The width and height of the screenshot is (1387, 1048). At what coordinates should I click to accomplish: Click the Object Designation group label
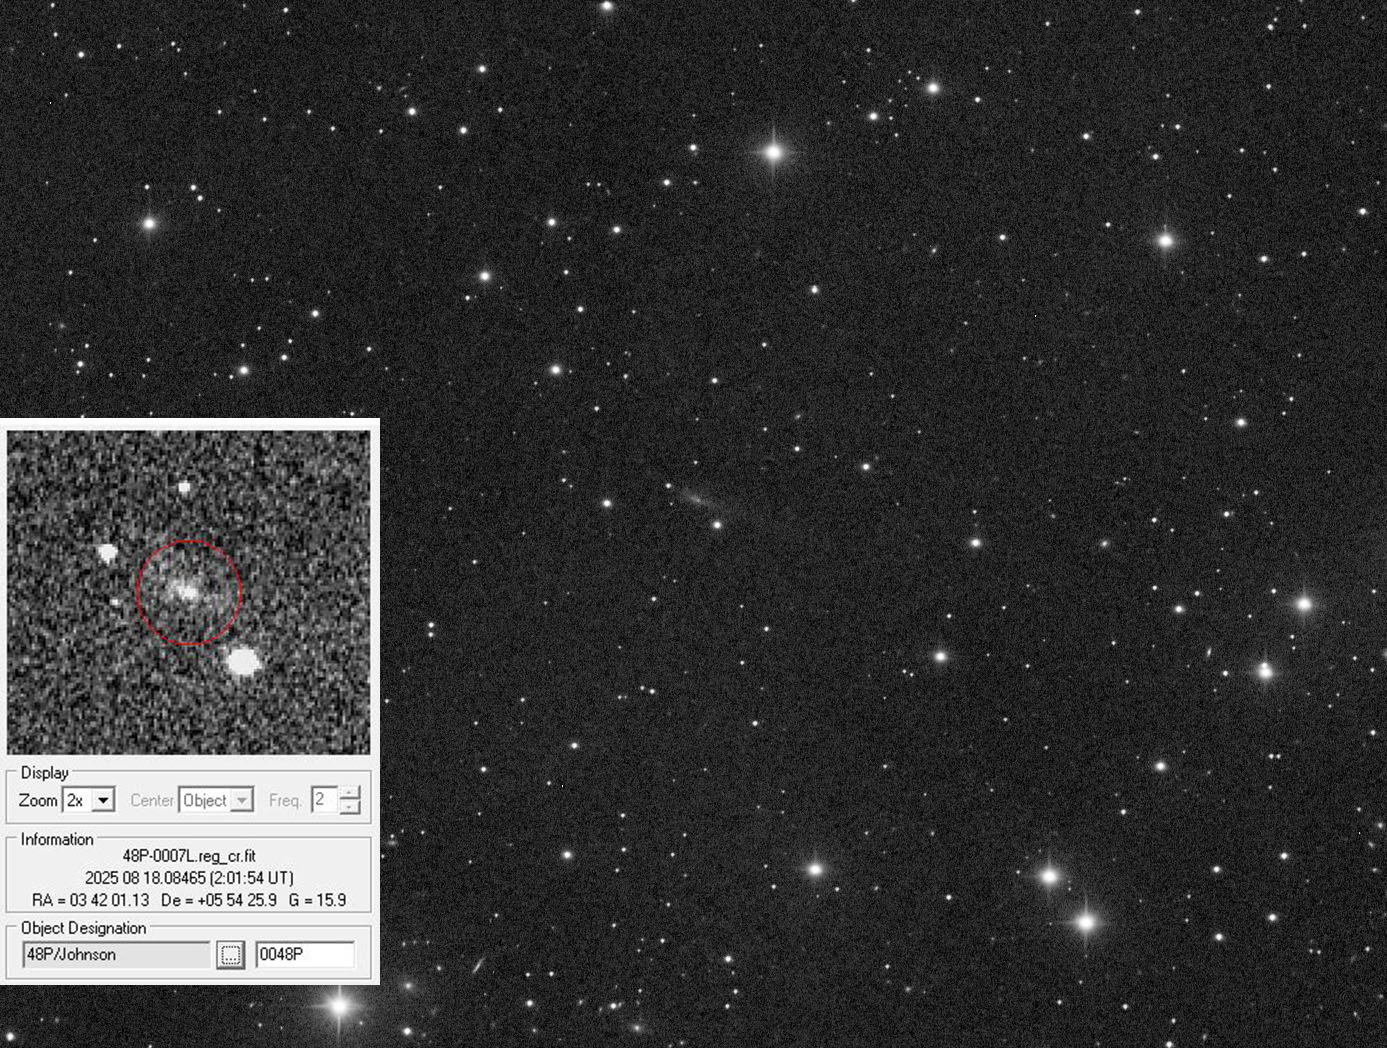84,928
